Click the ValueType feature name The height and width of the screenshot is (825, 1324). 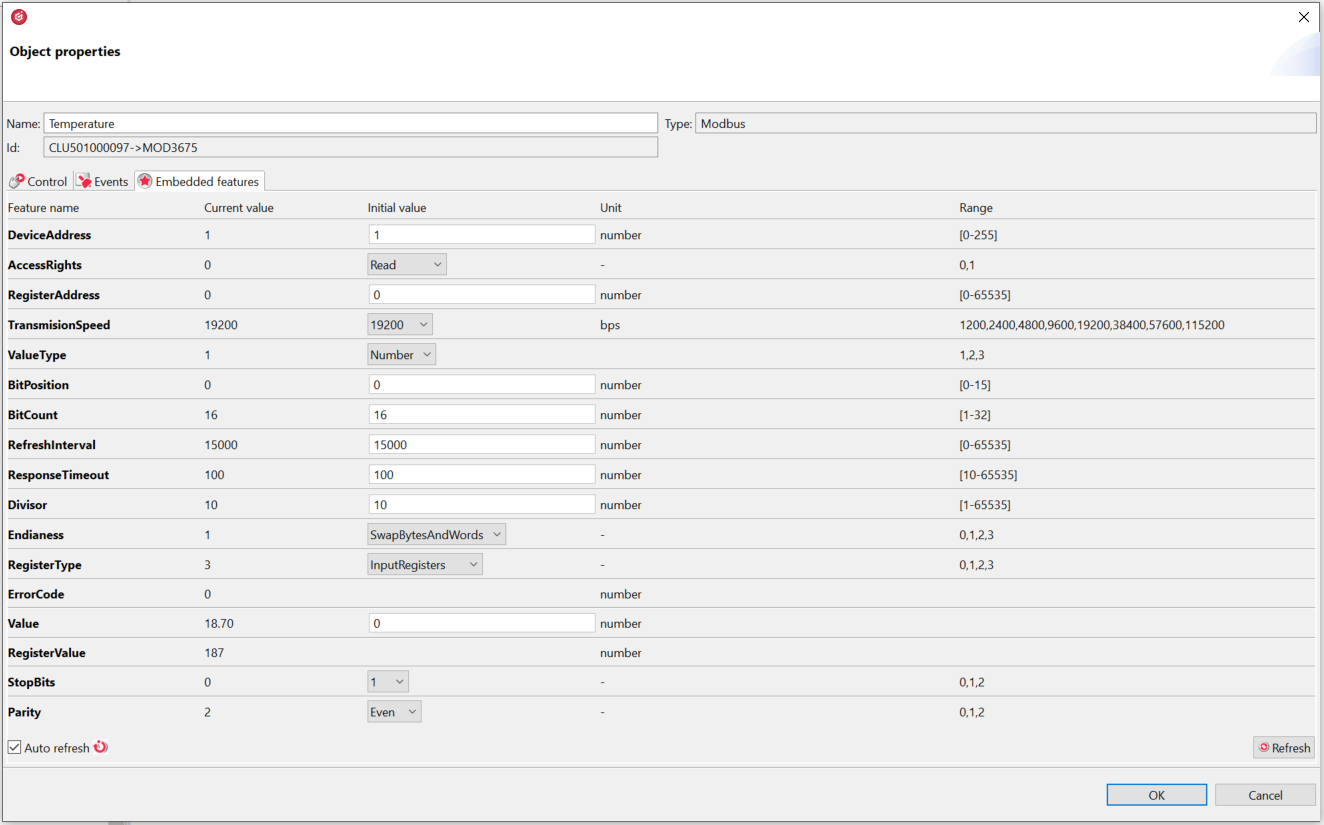click(x=37, y=355)
